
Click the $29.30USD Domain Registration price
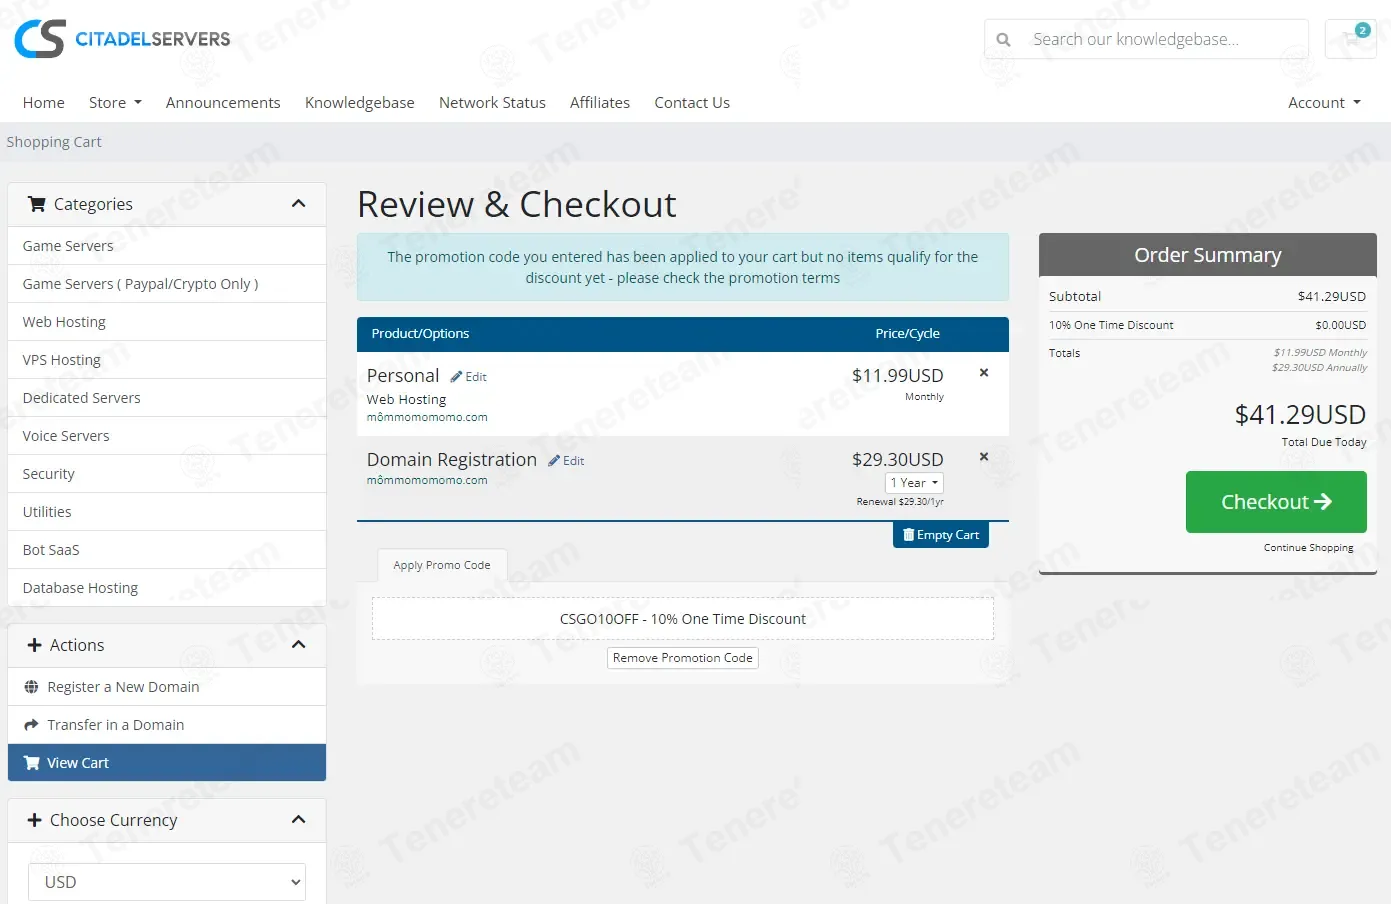pyautogui.click(x=897, y=460)
